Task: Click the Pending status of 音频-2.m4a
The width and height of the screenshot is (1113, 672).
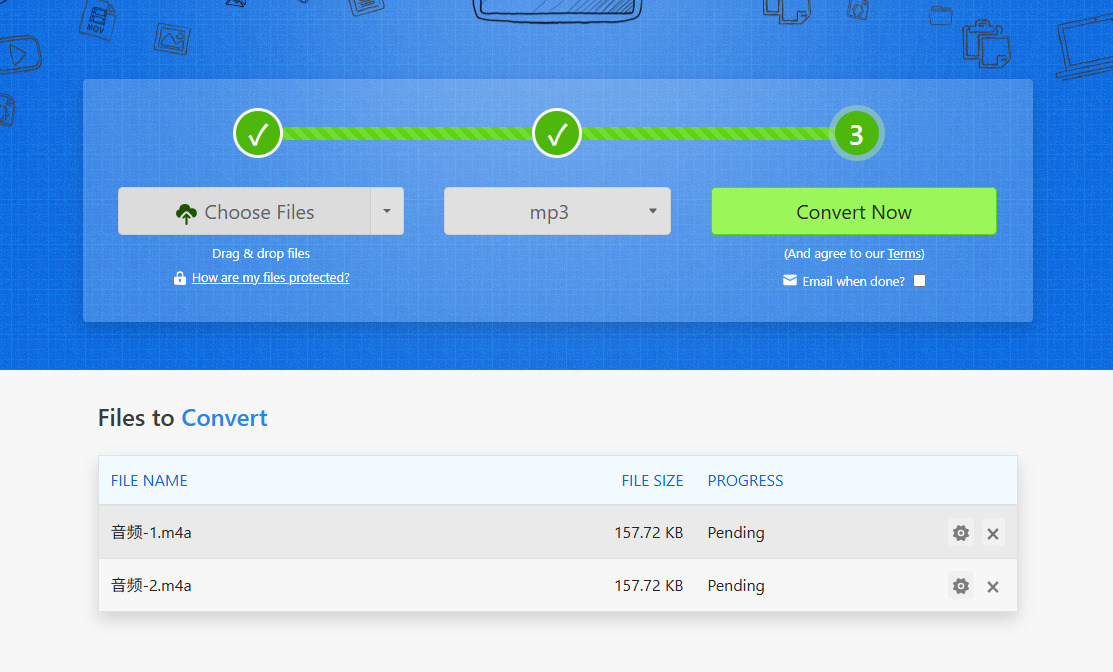Action: point(736,586)
